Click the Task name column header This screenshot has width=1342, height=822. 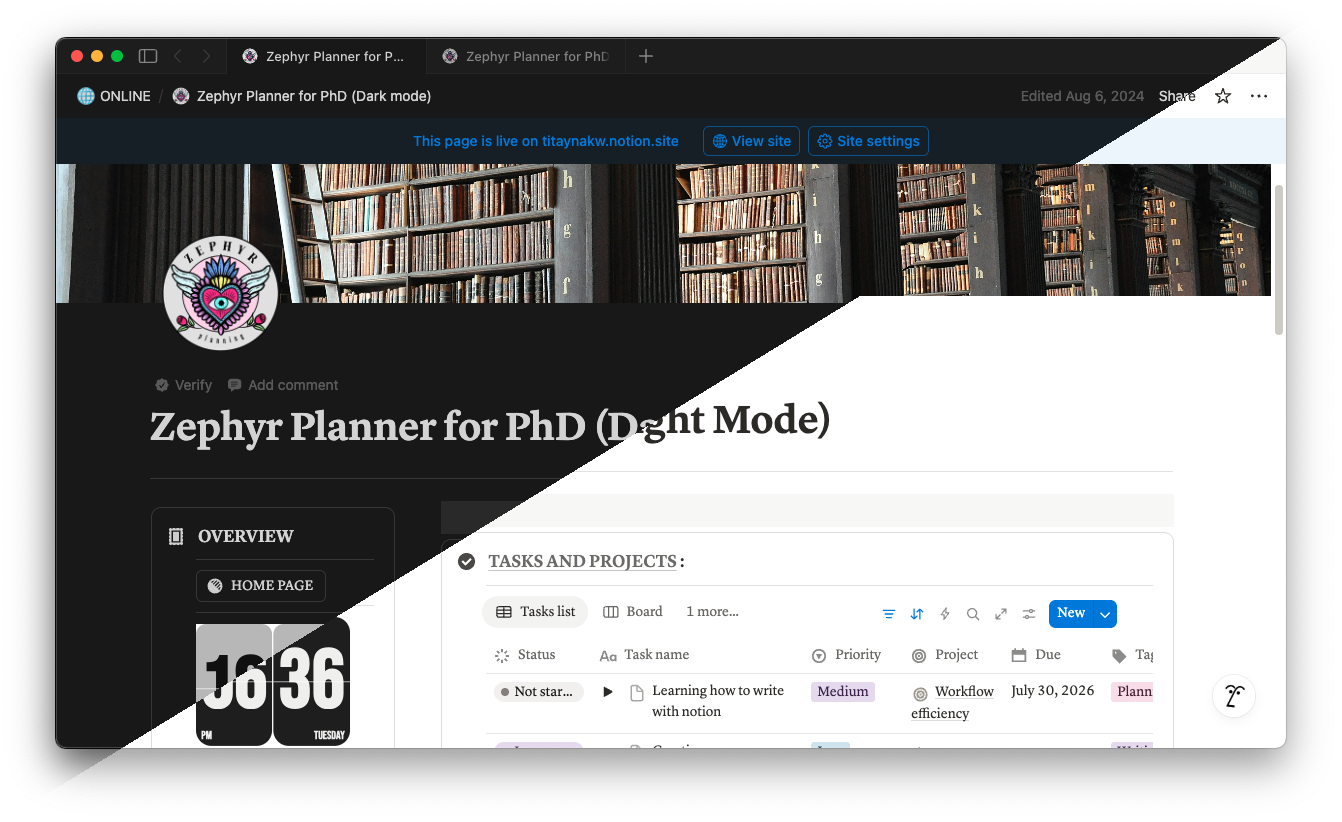click(x=644, y=655)
